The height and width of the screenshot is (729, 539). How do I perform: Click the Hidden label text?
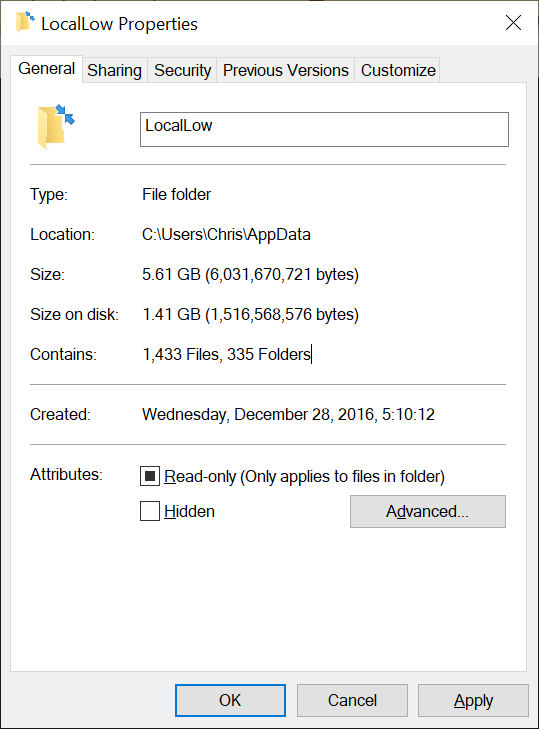189,511
